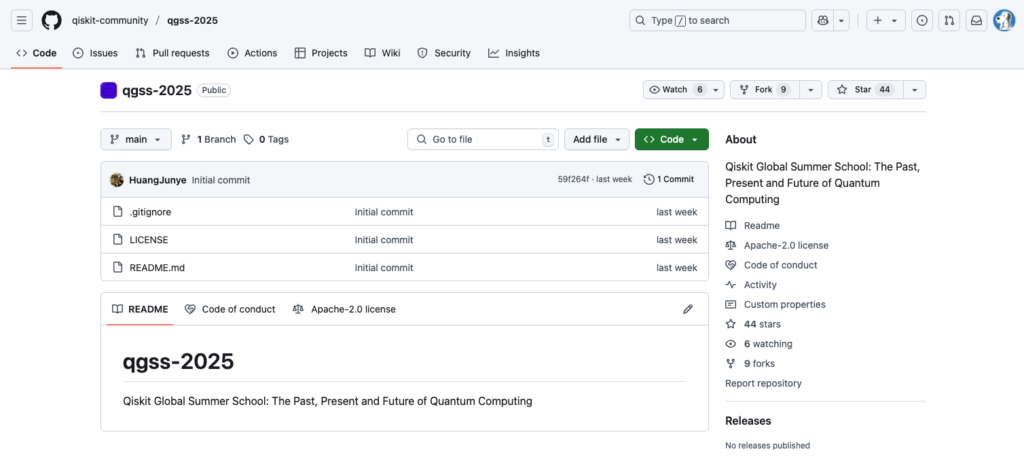Image resolution: width=1024 pixels, height=460 pixels.
Task: Expand the Star lists dropdown arrow
Action: click(x=915, y=90)
